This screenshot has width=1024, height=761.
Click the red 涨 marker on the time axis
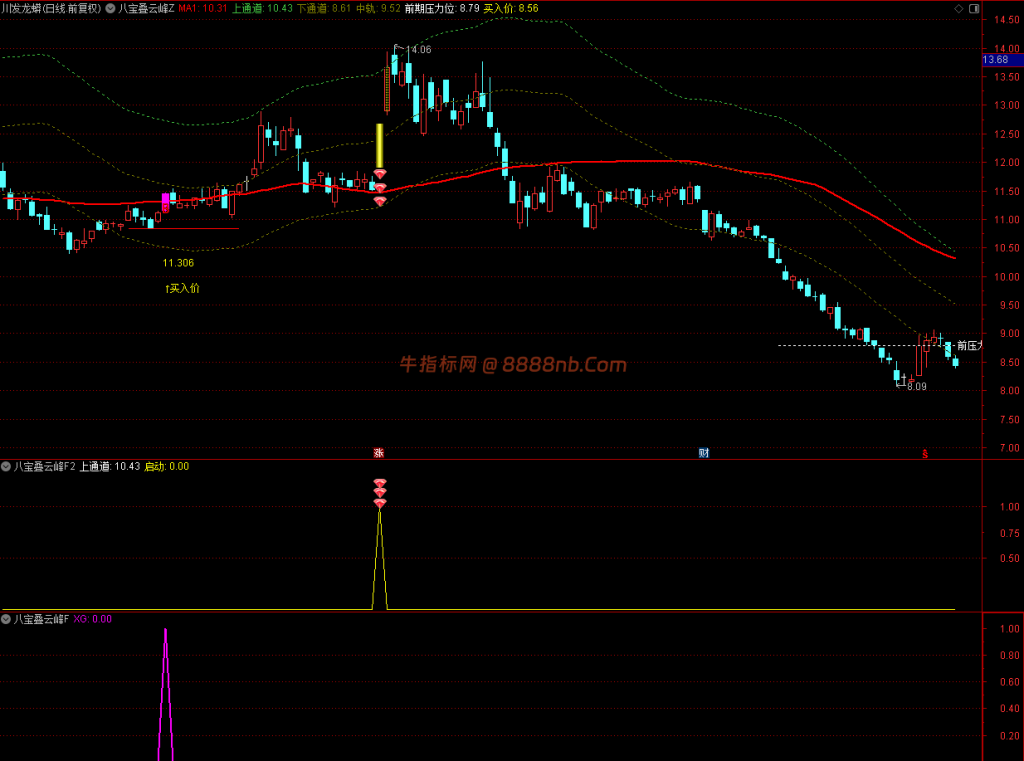click(x=379, y=453)
